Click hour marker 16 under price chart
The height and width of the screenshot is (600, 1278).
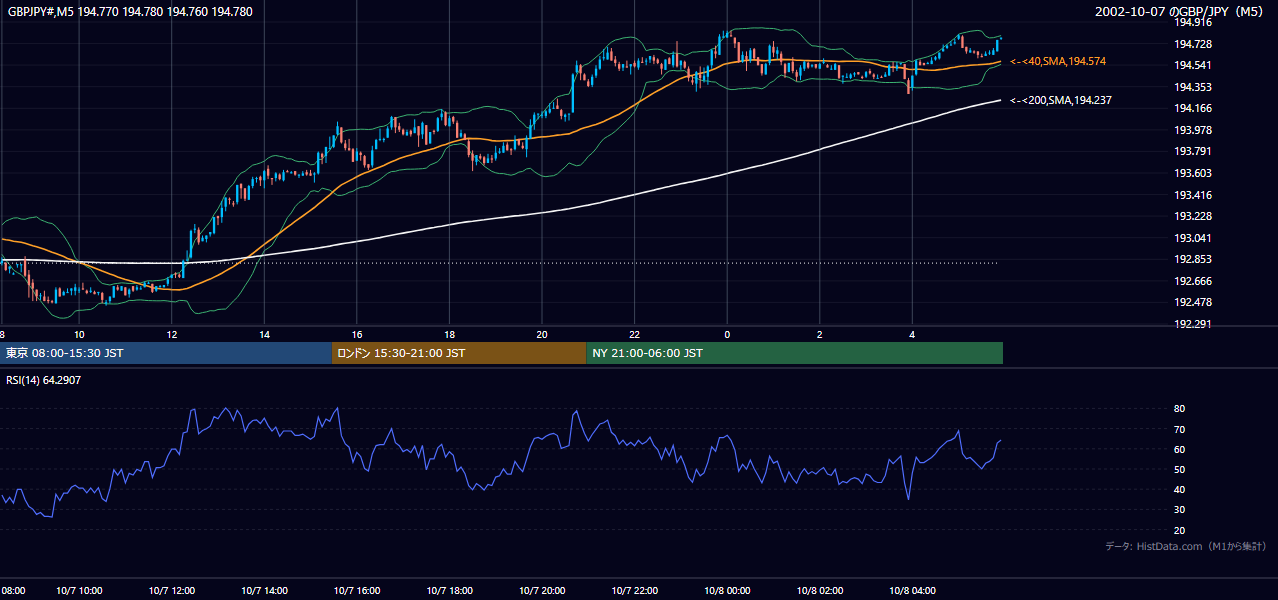click(357, 334)
